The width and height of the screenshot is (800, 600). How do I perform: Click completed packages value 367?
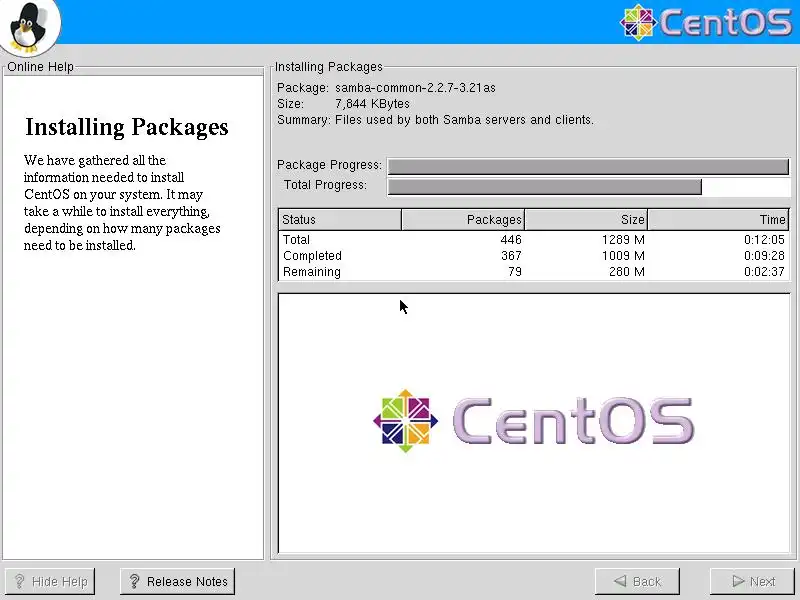511,256
